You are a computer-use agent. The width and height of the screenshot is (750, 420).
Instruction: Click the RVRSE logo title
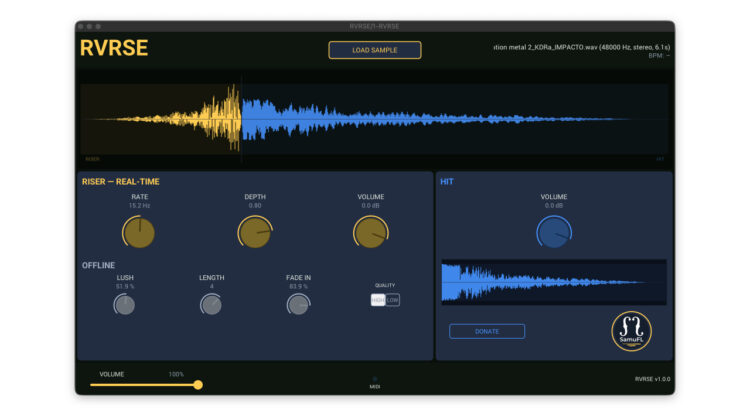pyautogui.click(x=114, y=48)
